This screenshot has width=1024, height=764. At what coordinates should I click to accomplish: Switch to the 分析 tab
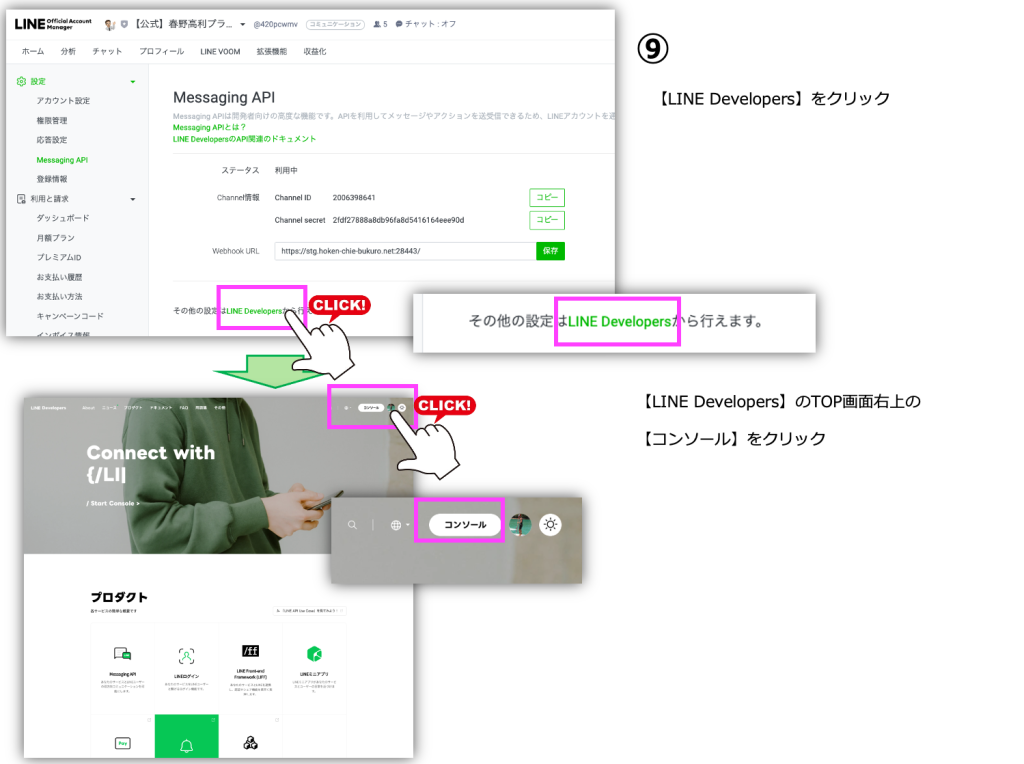[68, 52]
